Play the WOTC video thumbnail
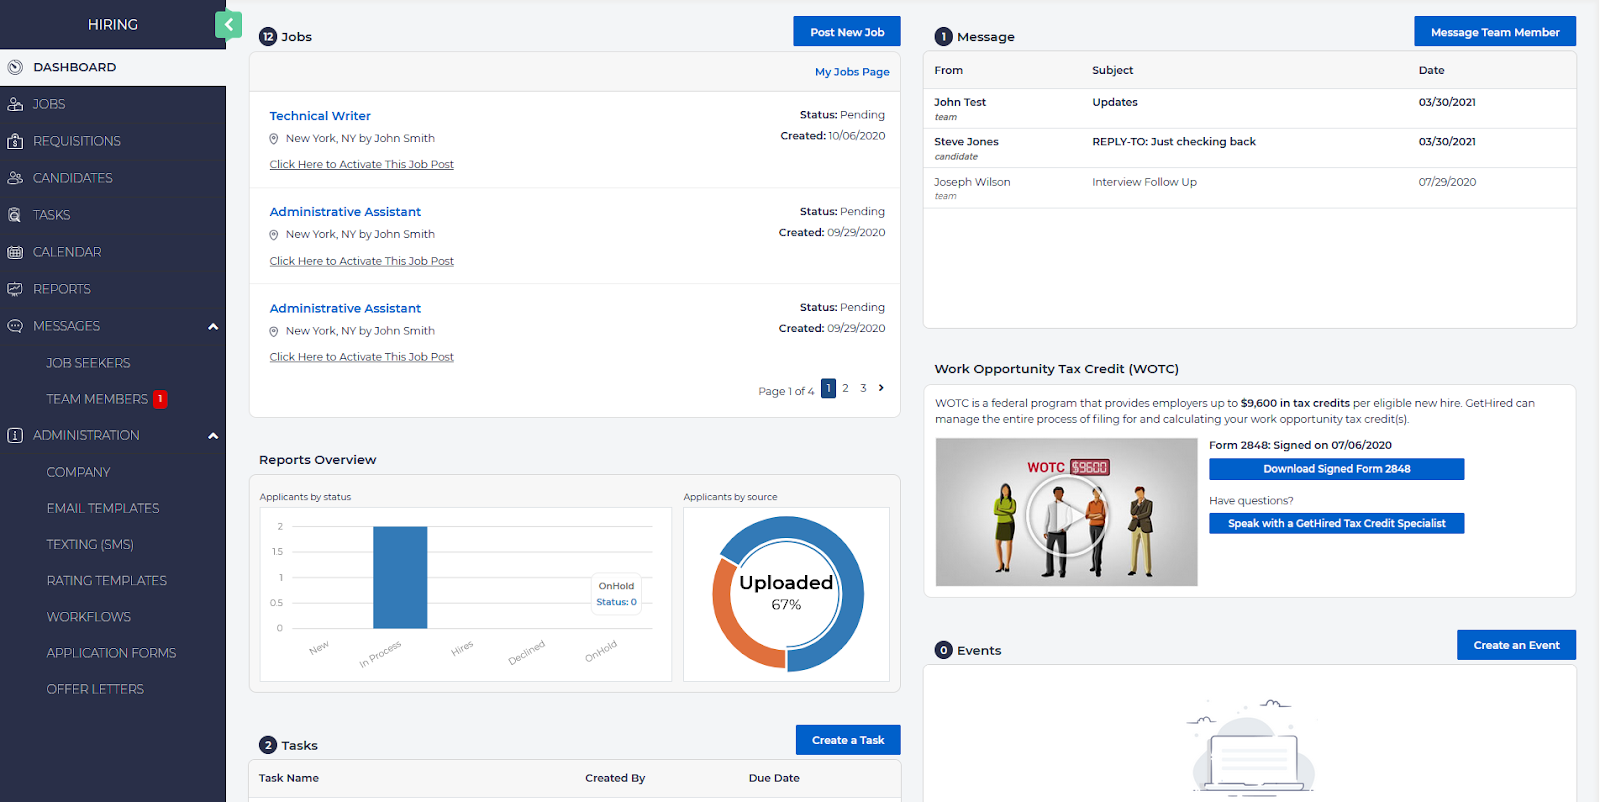Screen dimensions: 1600x802 (x=1066, y=514)
